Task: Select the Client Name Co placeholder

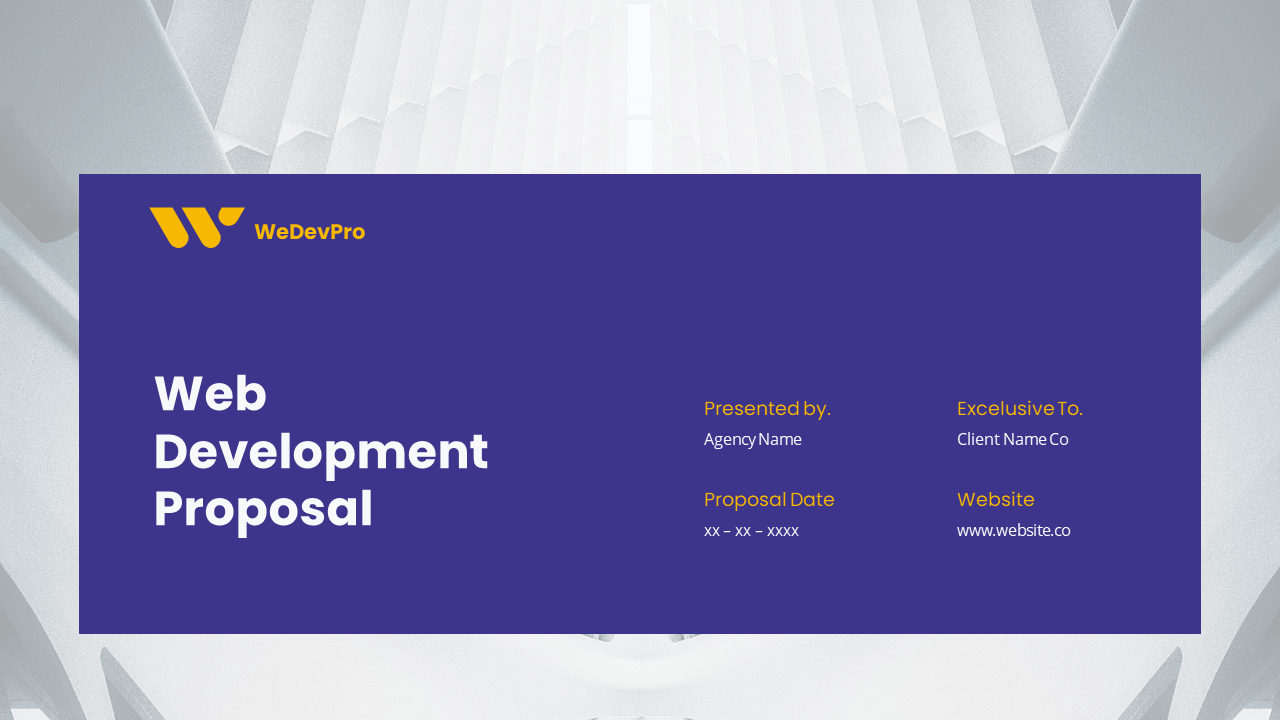Action: (x=1012, y=439)
